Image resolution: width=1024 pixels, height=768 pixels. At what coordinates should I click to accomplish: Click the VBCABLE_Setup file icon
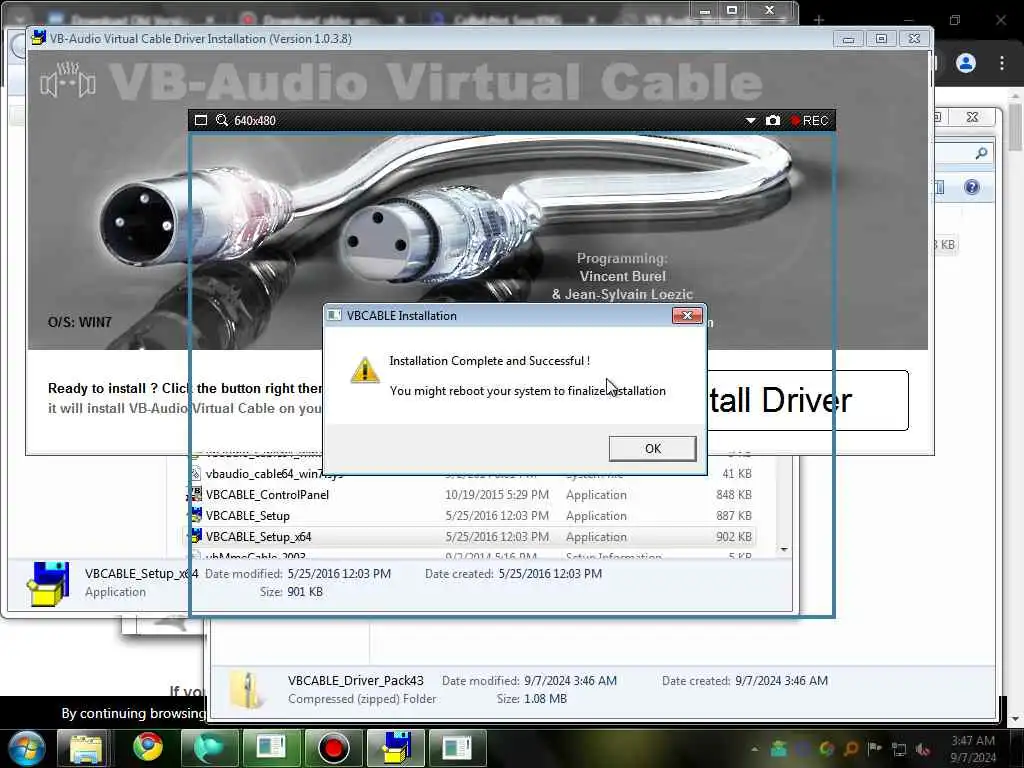tap(196, 515)
